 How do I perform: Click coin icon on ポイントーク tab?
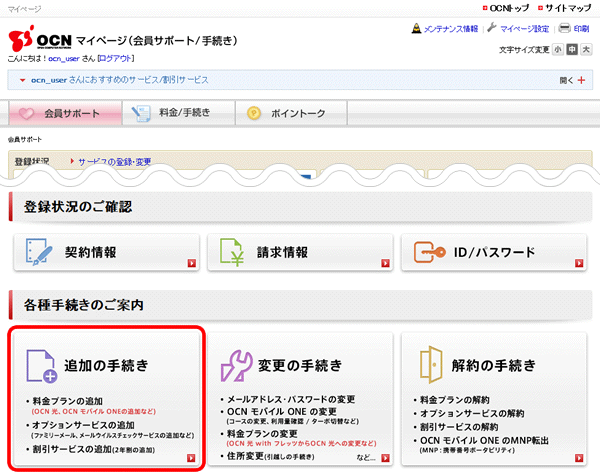(254, 113)
